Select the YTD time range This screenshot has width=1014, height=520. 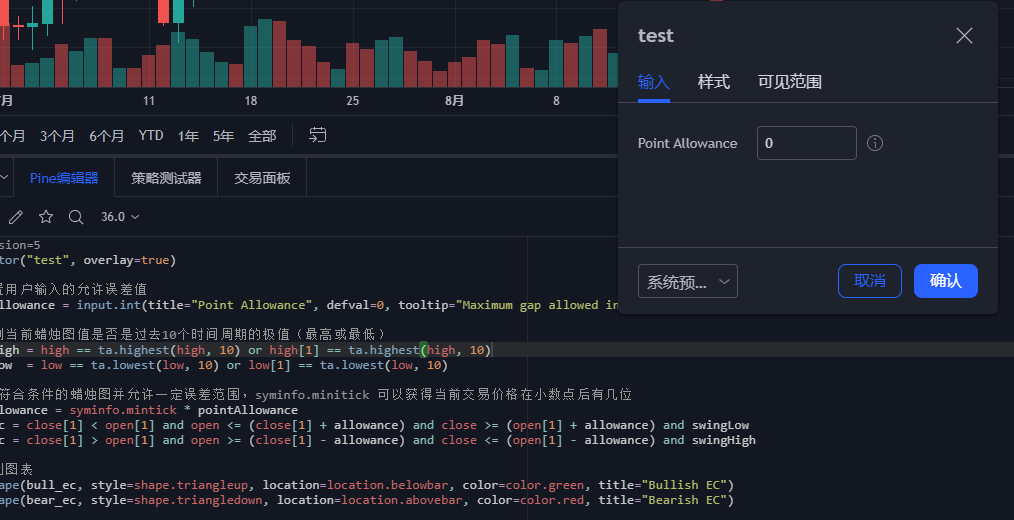[151, 136]
